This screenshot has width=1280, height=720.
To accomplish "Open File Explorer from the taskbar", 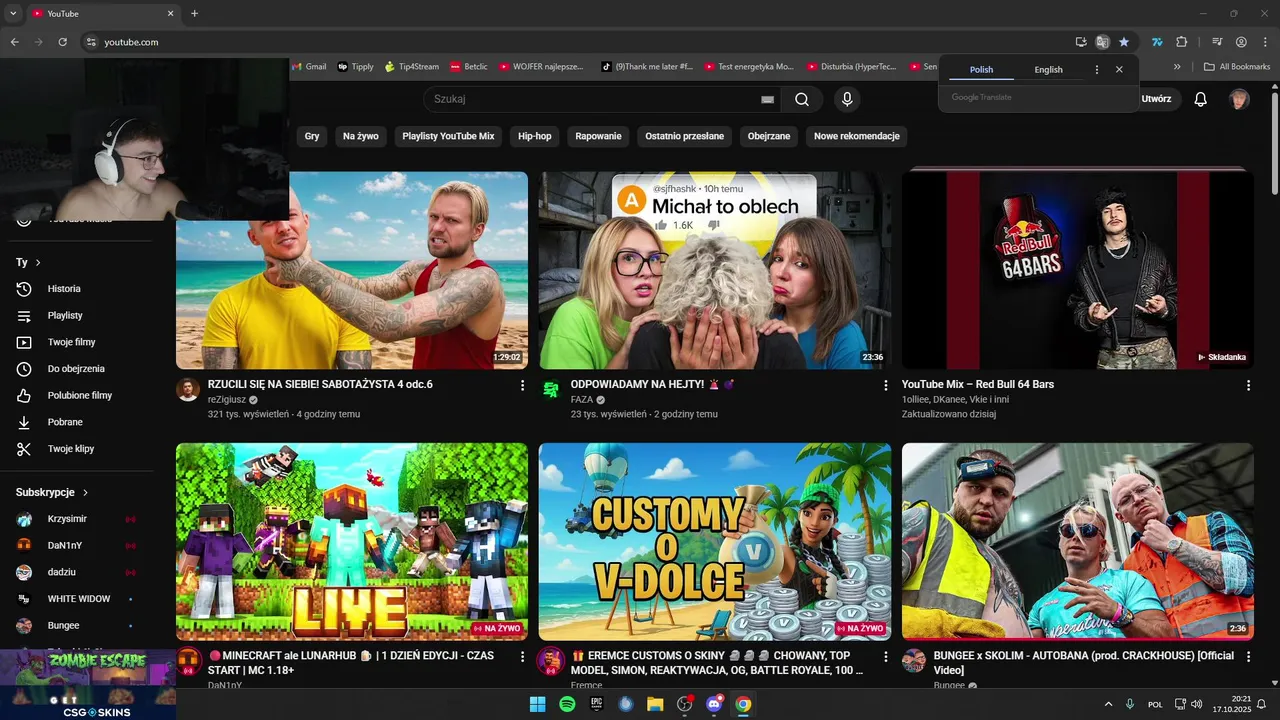I will (x=655, y=704).
